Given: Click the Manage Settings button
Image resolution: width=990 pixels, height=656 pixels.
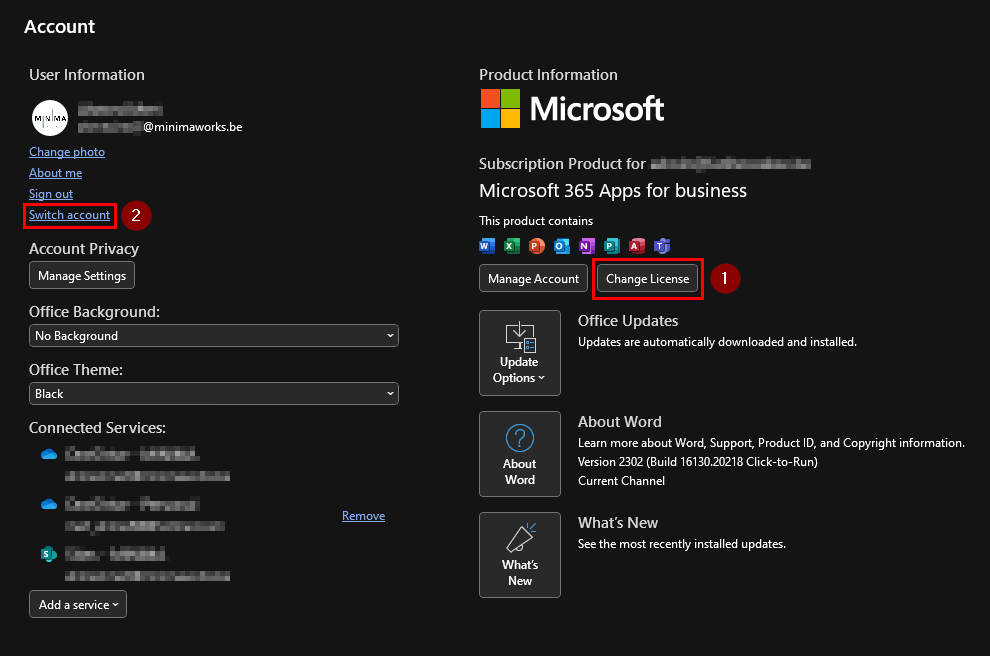Looking at the screenshot, I should click(82, 276).
